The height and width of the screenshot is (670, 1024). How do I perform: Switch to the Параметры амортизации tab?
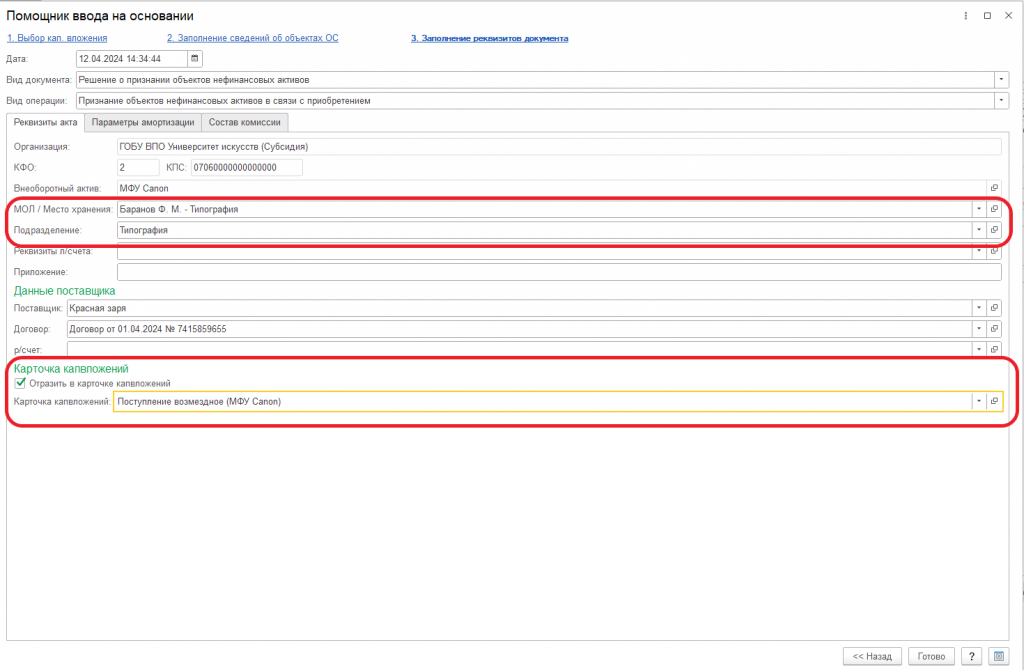pos(143,122)
